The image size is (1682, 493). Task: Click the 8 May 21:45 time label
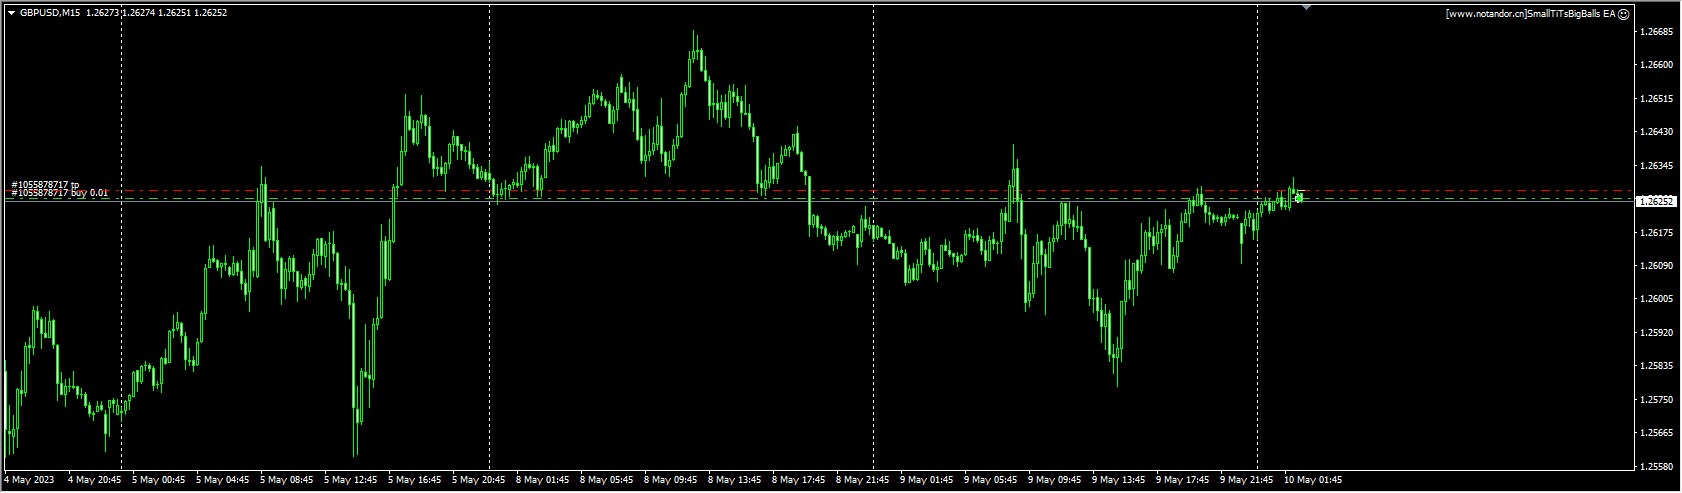862,481
